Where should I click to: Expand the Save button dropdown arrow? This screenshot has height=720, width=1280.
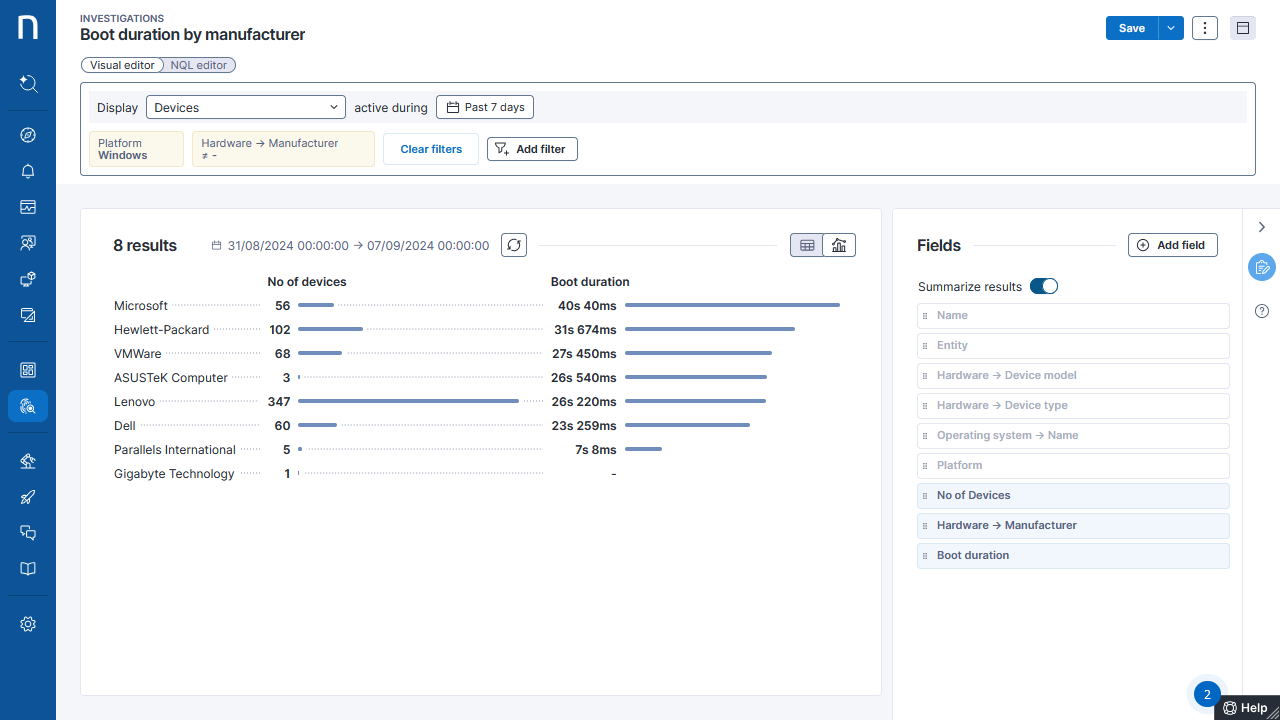(1171, 28)
